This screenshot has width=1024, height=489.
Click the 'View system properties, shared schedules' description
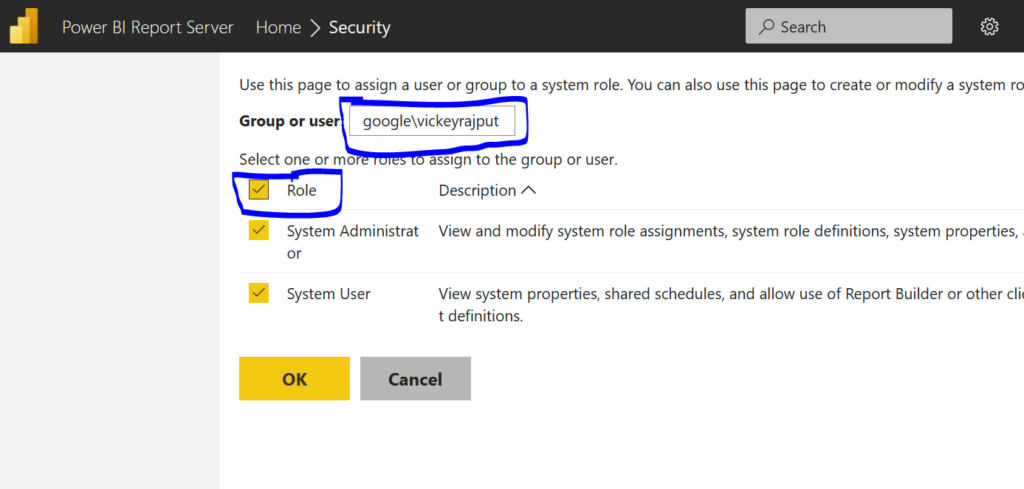[731, 306]
